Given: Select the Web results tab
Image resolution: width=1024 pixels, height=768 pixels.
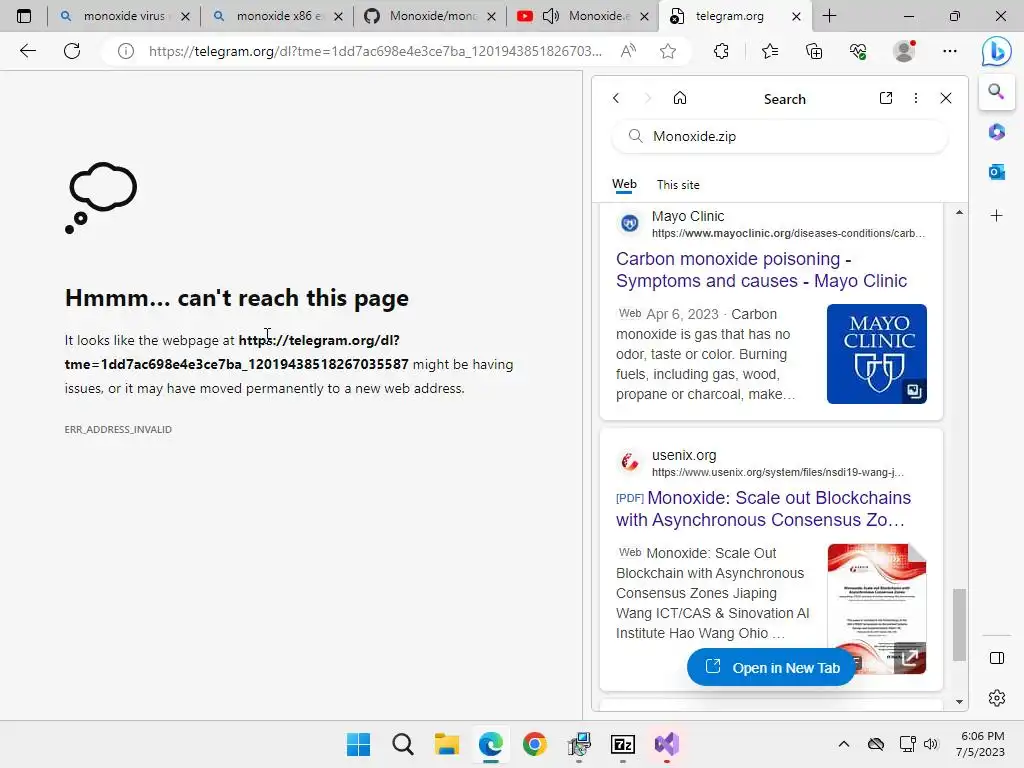Looking at the screenshot, I should (624, 184).
